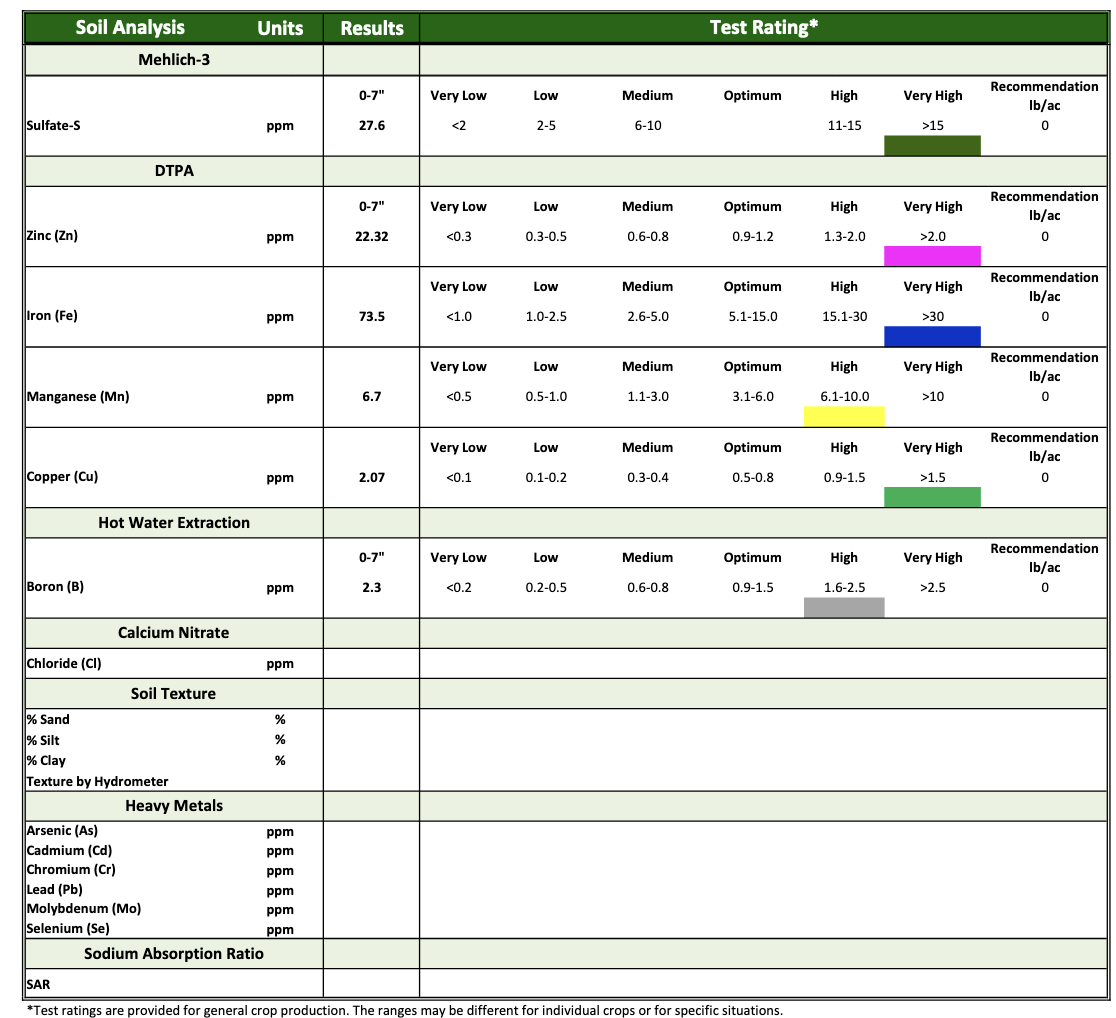Select the Copper >1.5 range value

(932, 478)
